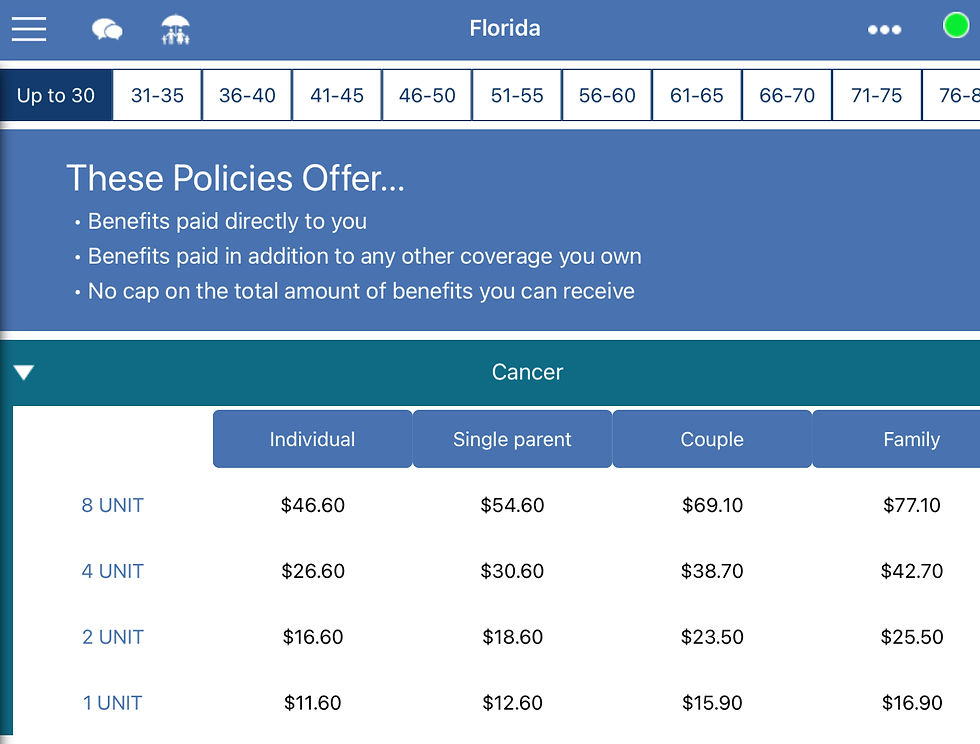
Task: Open the three-dots more options
Action: click(884, 30)
